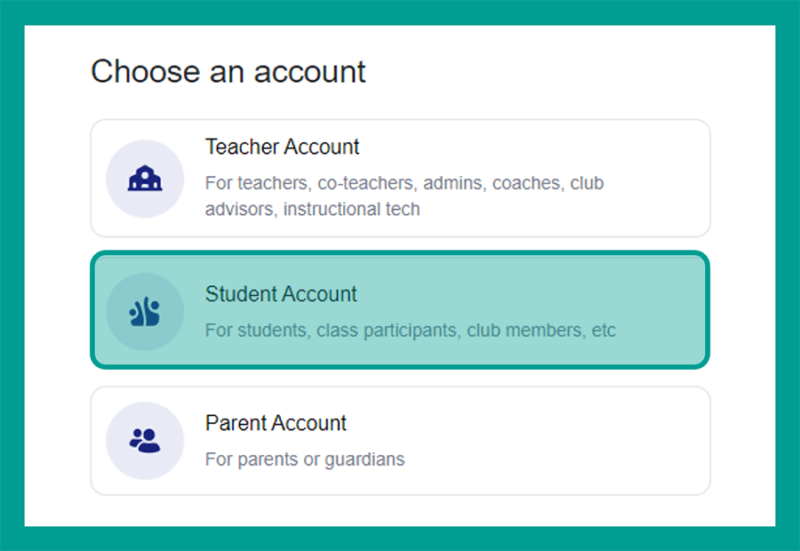Click the raised-hands students icon
This screenshot has width=800, height=551.
click(144, 311)
